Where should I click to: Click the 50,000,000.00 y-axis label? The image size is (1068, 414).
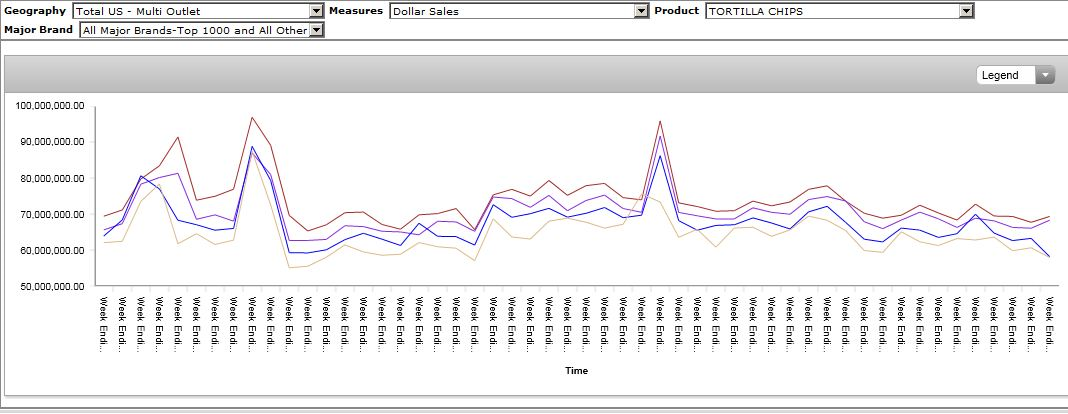click(51, 287)
